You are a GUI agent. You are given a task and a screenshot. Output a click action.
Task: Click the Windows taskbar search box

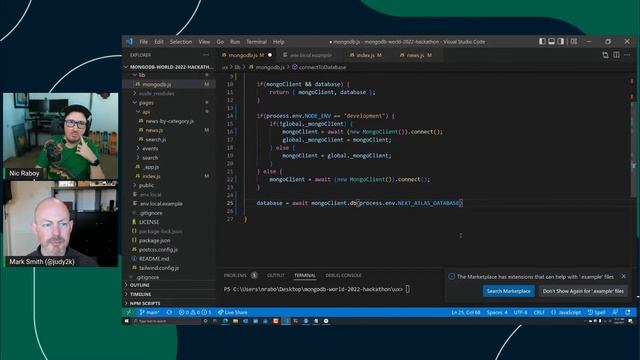pos(167,321)
